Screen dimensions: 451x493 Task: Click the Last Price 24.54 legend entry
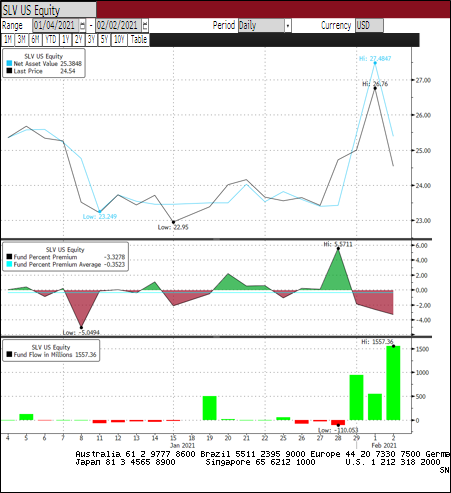41,71
